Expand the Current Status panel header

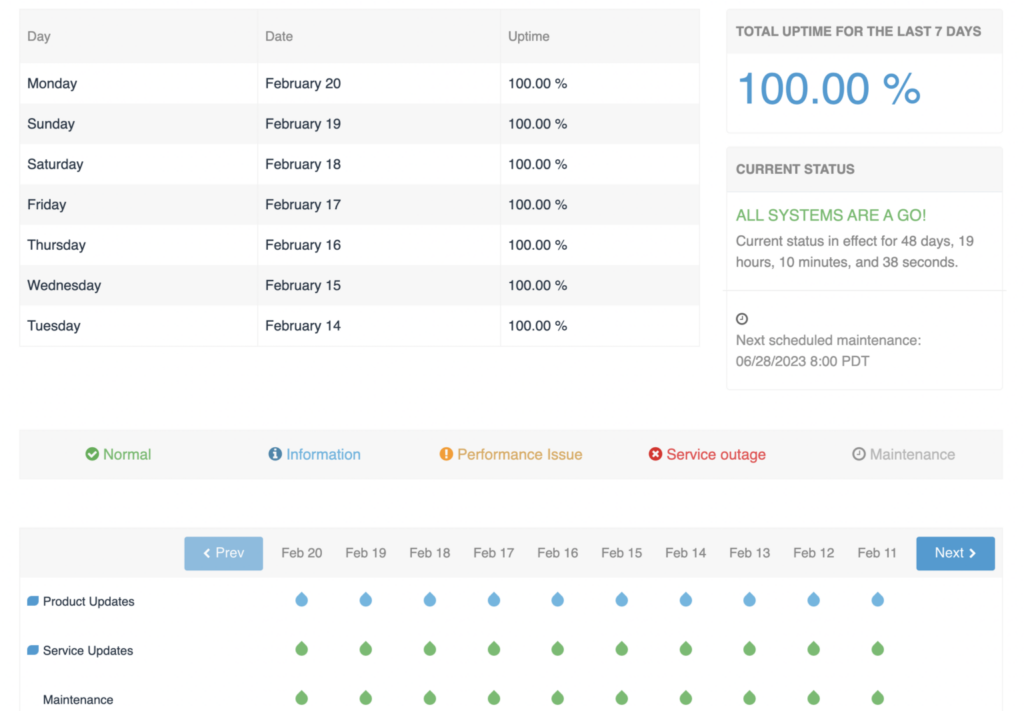[863, 169]
